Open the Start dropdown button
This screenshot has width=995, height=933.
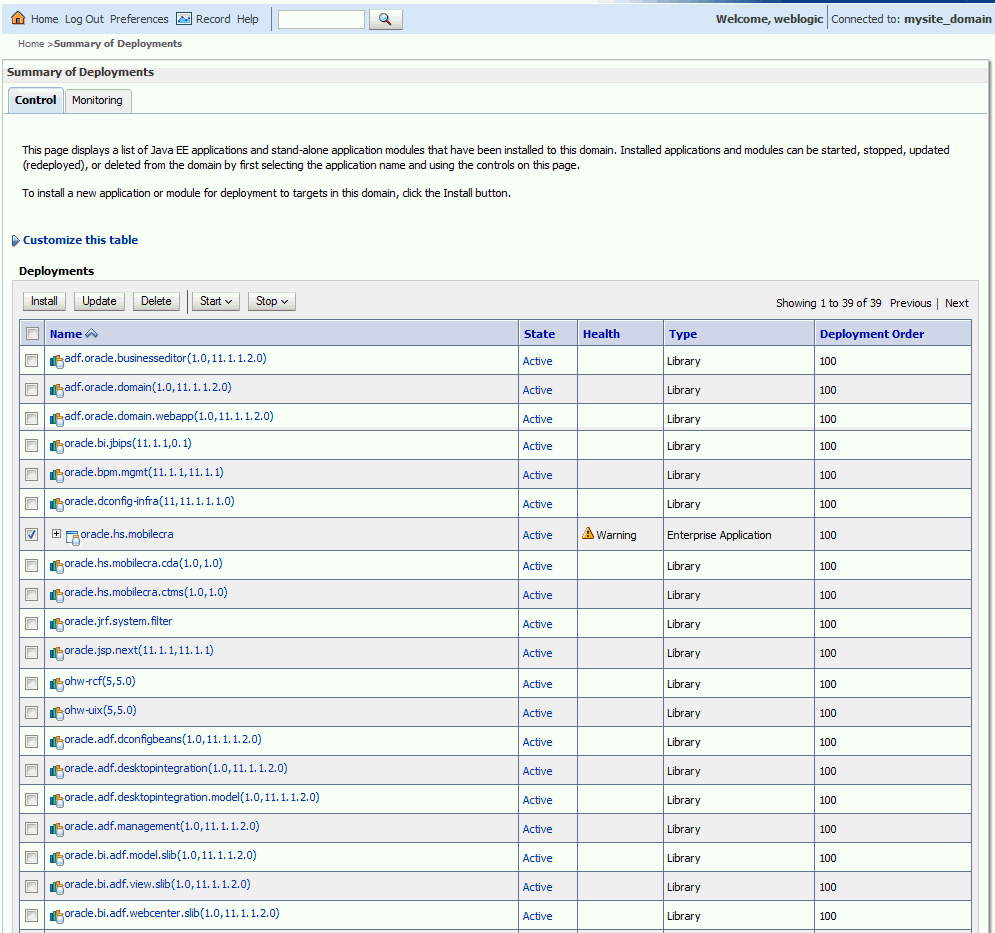[x=216, y=301]
